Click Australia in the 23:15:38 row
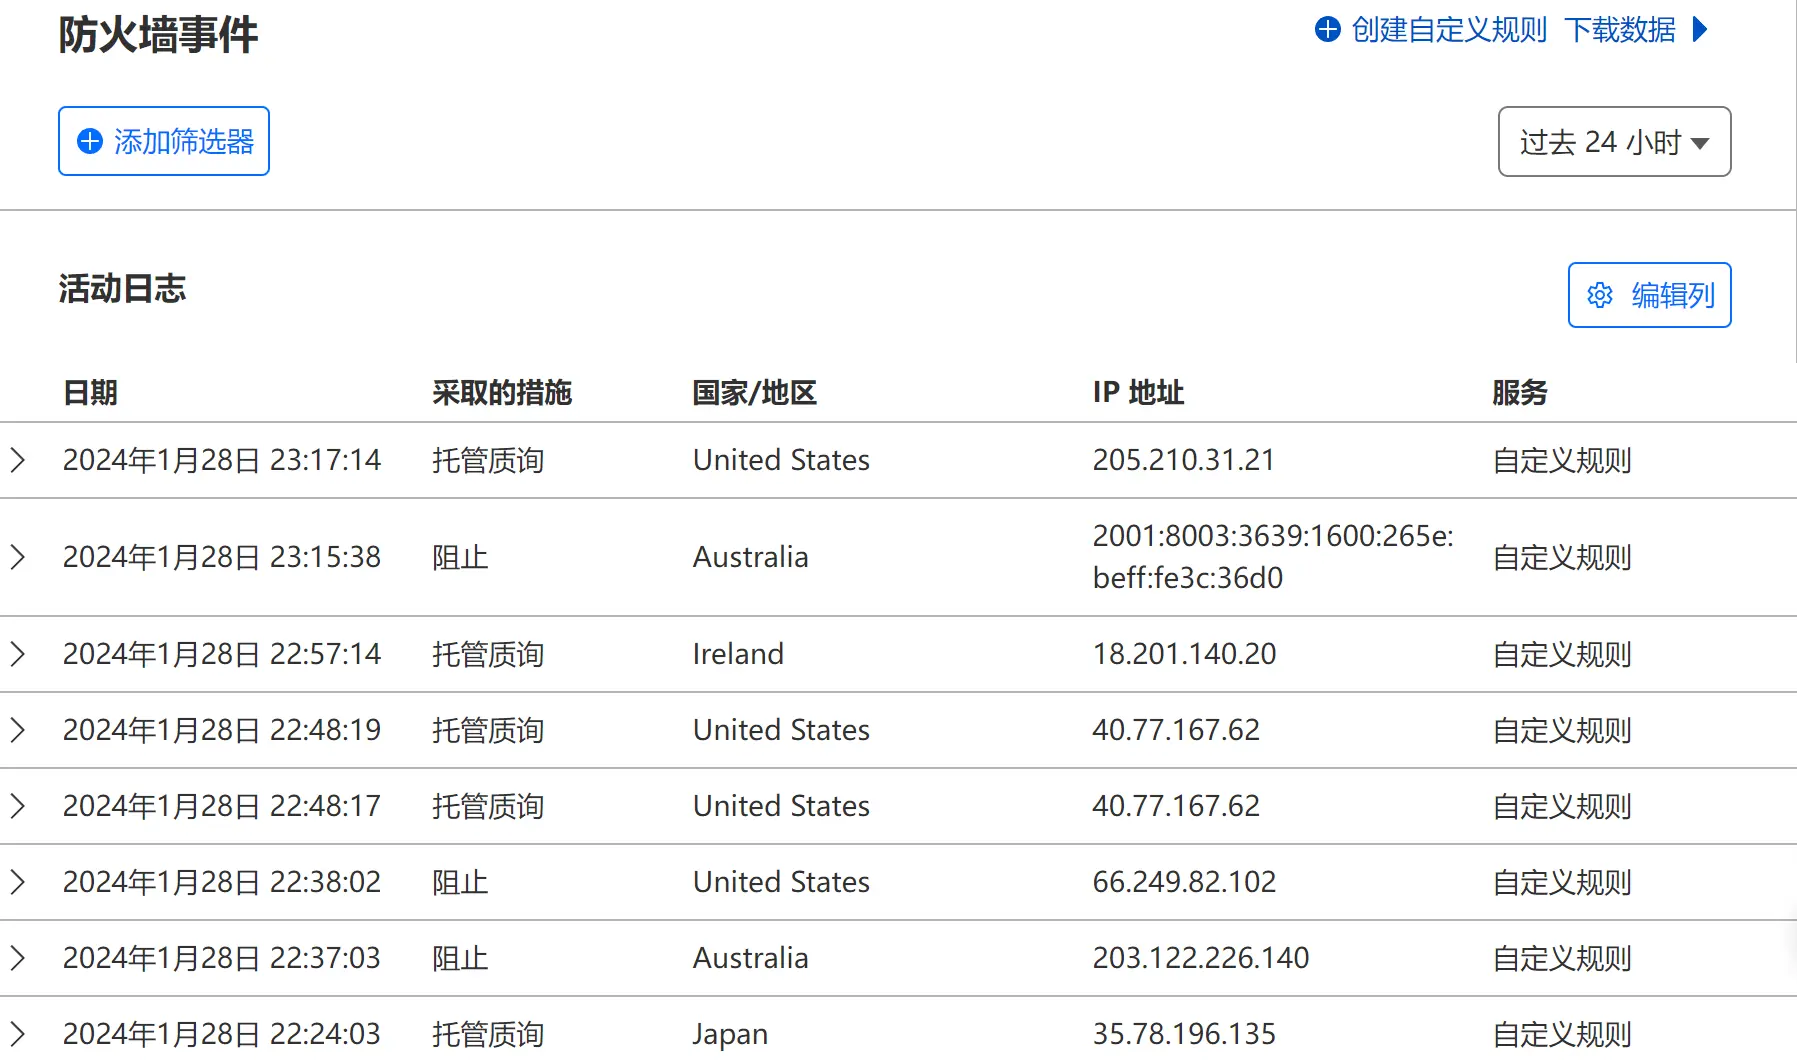Screen dimensions: 1797x1063 tap(751, 557)
